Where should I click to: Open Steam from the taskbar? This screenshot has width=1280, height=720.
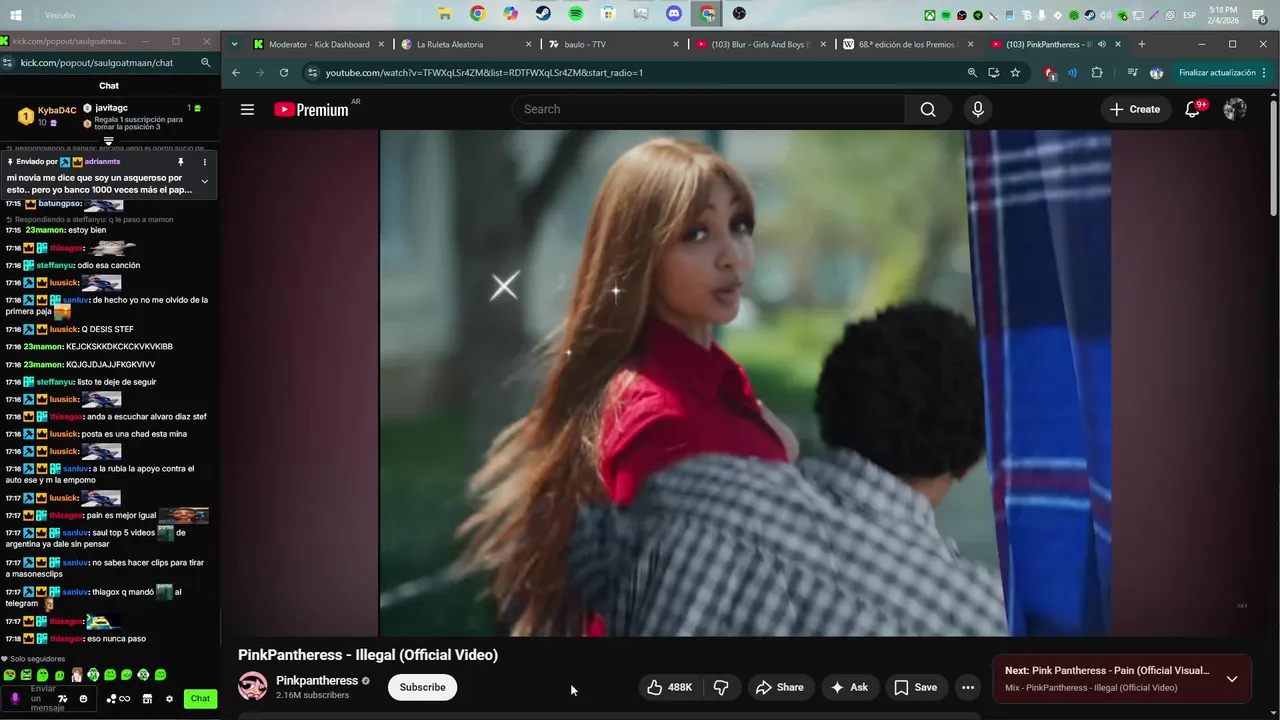tap(542, 14)
